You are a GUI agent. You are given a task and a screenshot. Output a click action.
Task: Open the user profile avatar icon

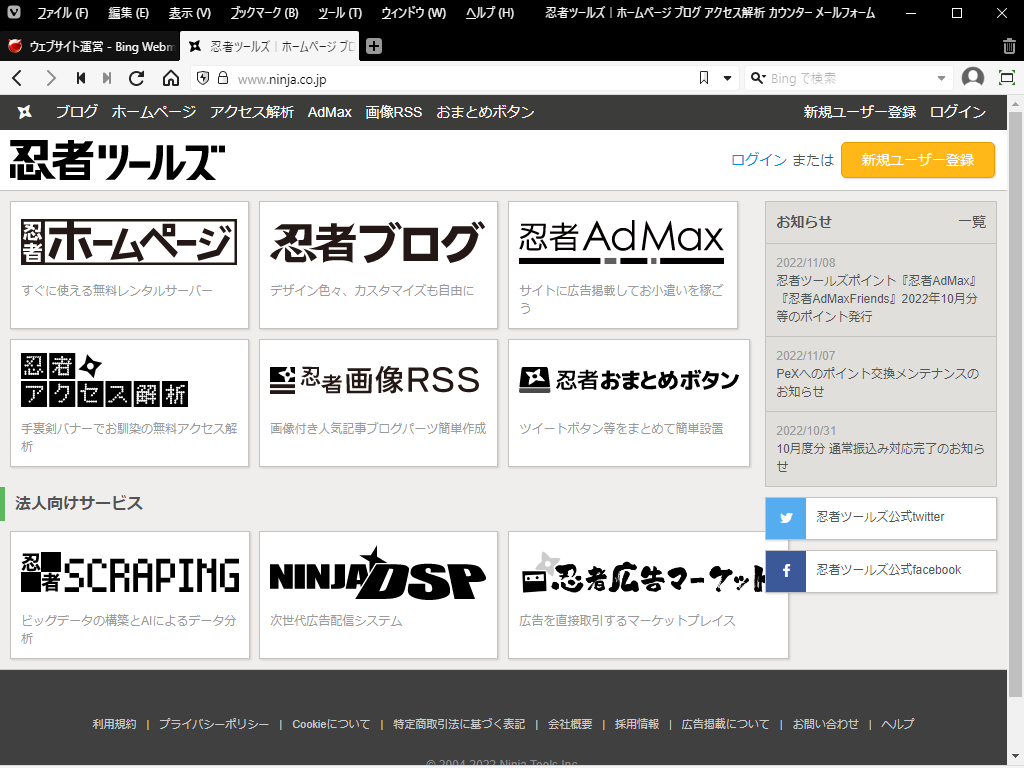tap(972, 78)
